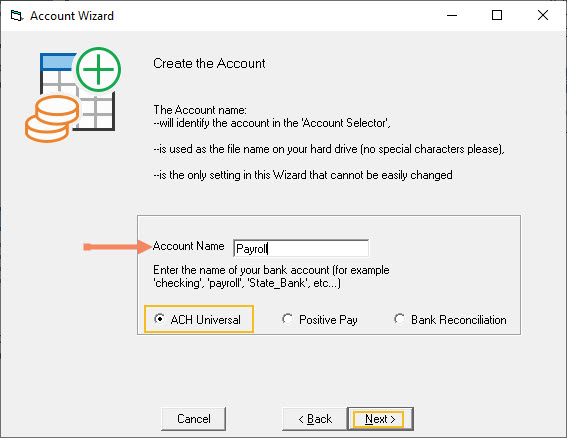Image resolution: width=567 pixels, height=438 pixels.
Task: Click the Account Wizard title text
Action: point(72,16)
